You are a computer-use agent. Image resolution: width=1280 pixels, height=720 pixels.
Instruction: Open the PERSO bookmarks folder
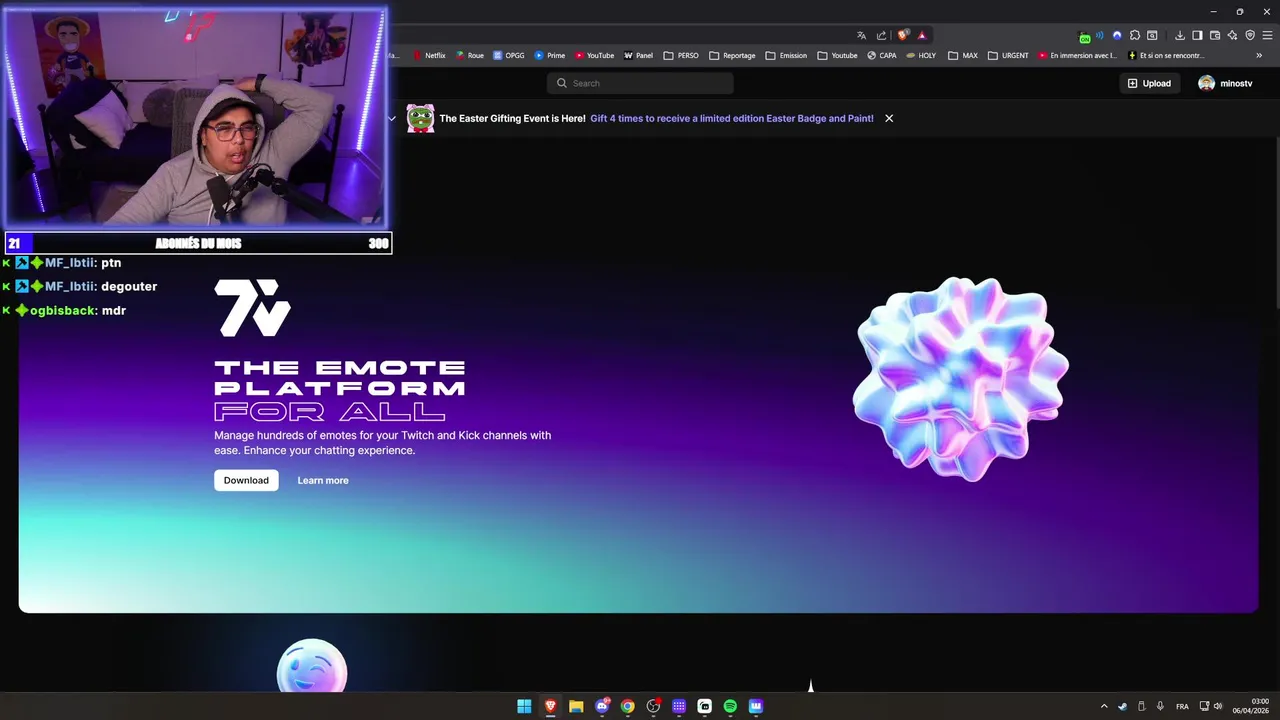pos(681,55)
